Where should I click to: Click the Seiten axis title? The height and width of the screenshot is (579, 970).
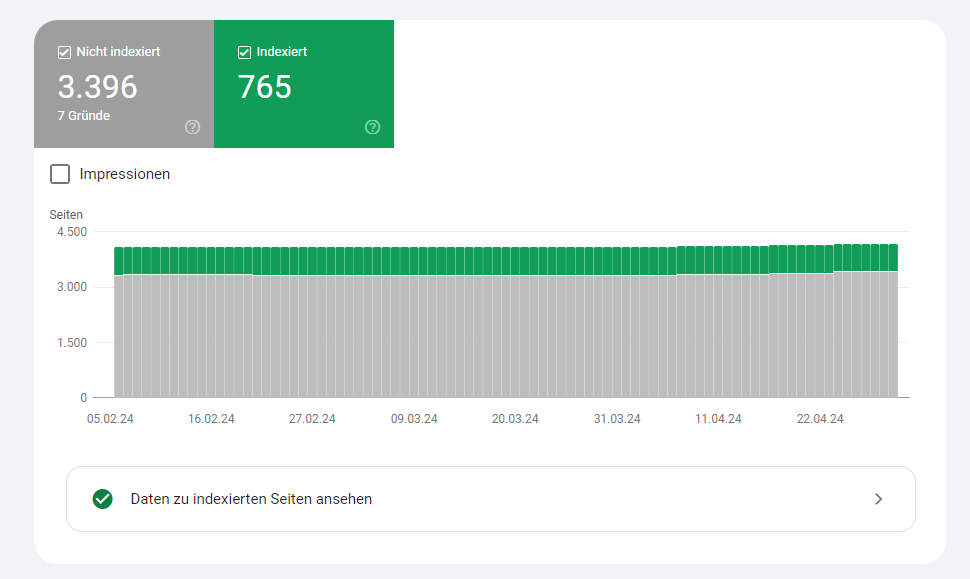click(66, 215)
